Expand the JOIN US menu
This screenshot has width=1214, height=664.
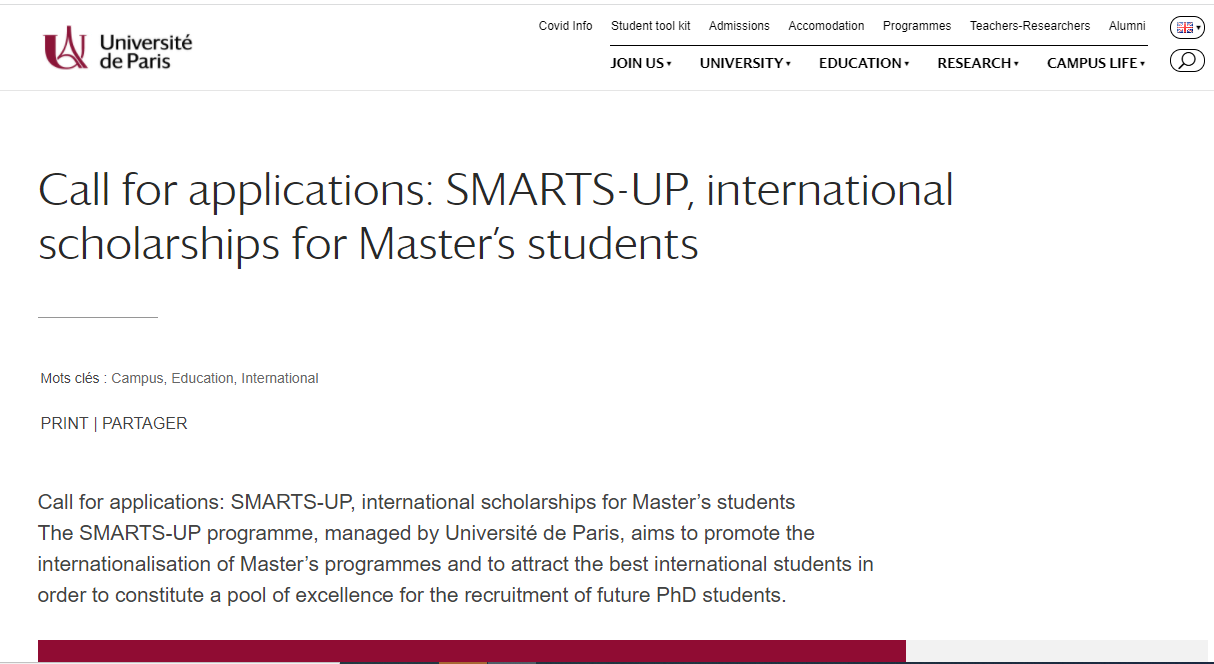click(x=641, y=63)
